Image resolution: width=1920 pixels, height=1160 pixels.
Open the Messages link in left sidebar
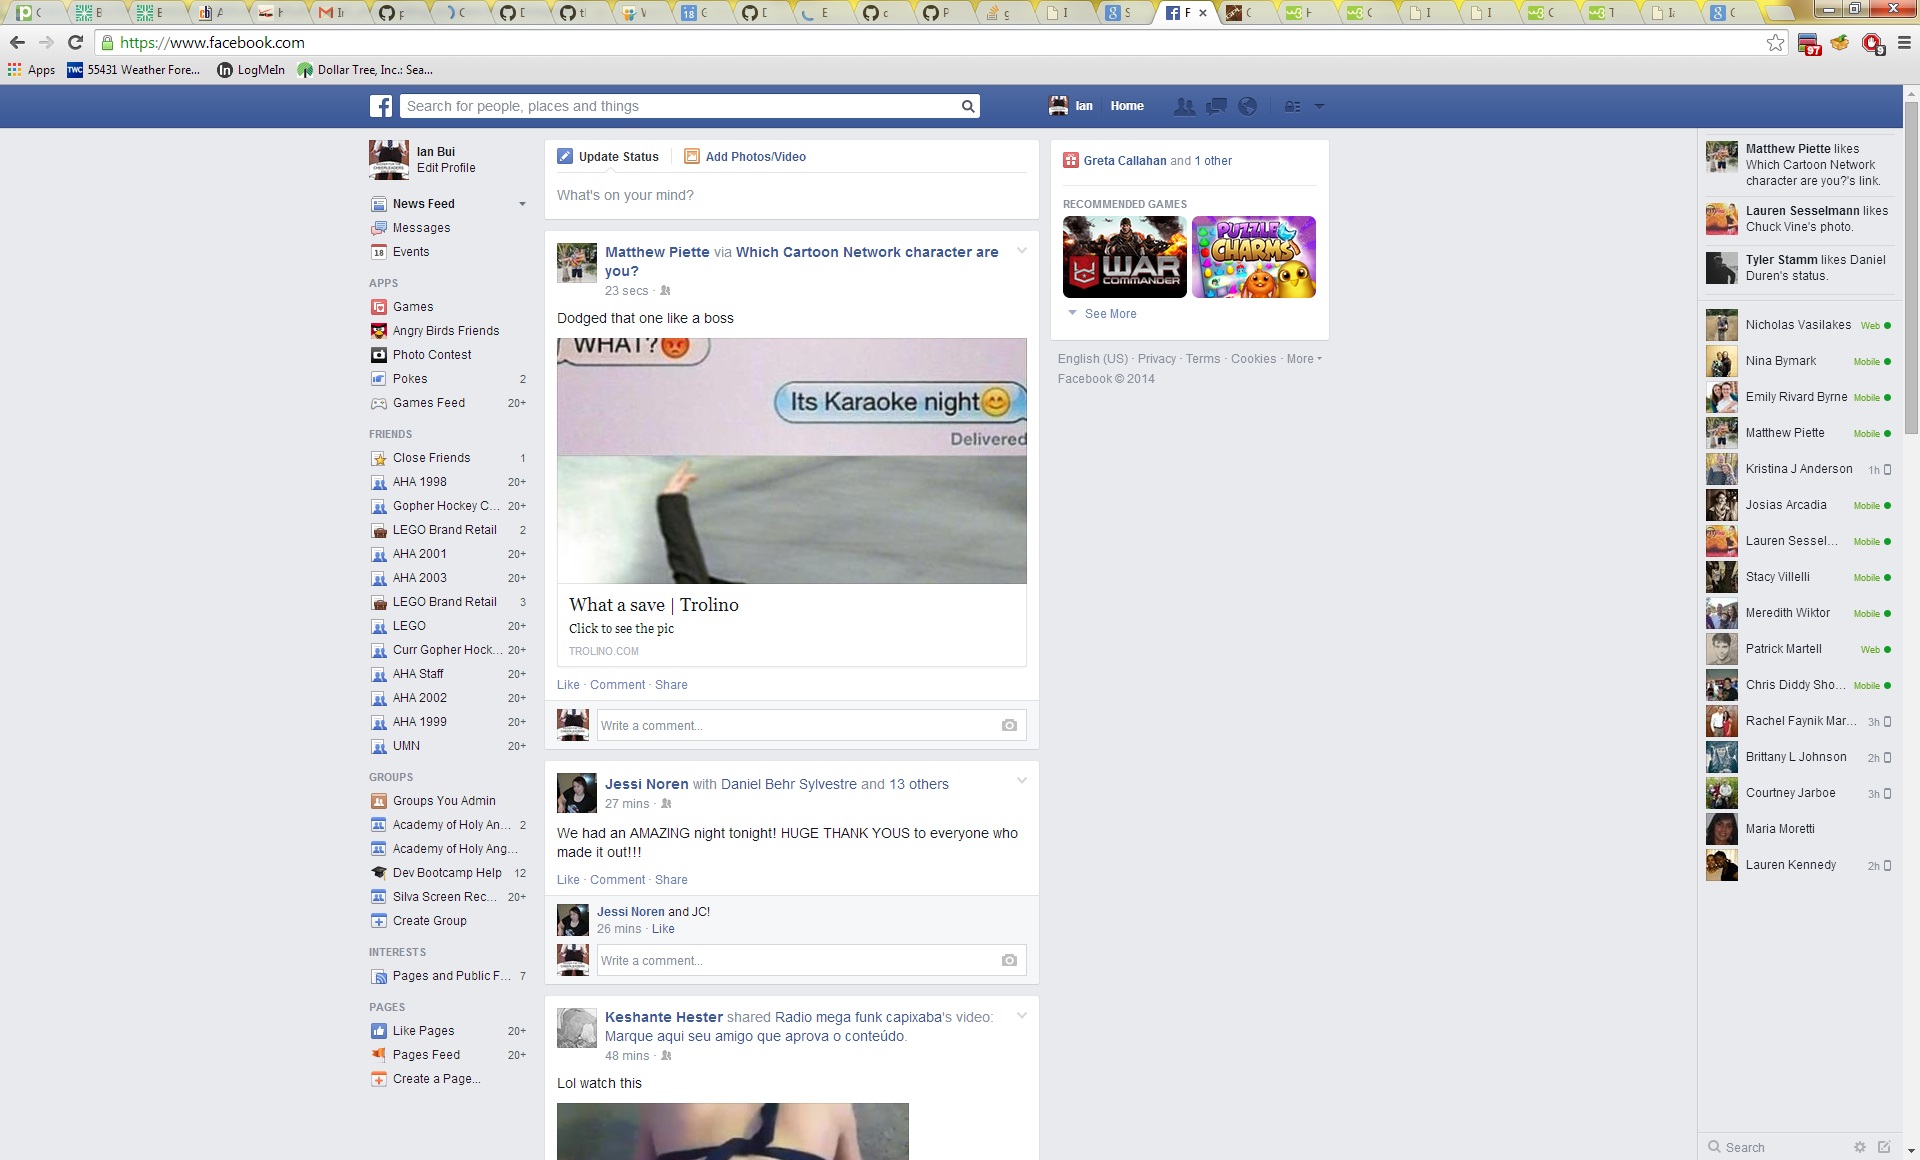(421, 228)
